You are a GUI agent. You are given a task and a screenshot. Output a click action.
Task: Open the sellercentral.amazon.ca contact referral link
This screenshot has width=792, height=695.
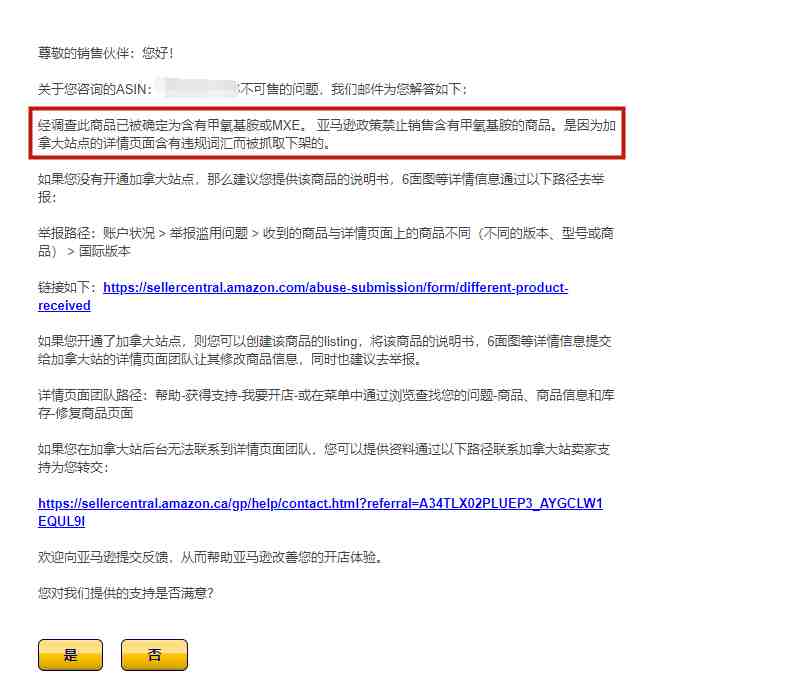click(x=320, y=512)
